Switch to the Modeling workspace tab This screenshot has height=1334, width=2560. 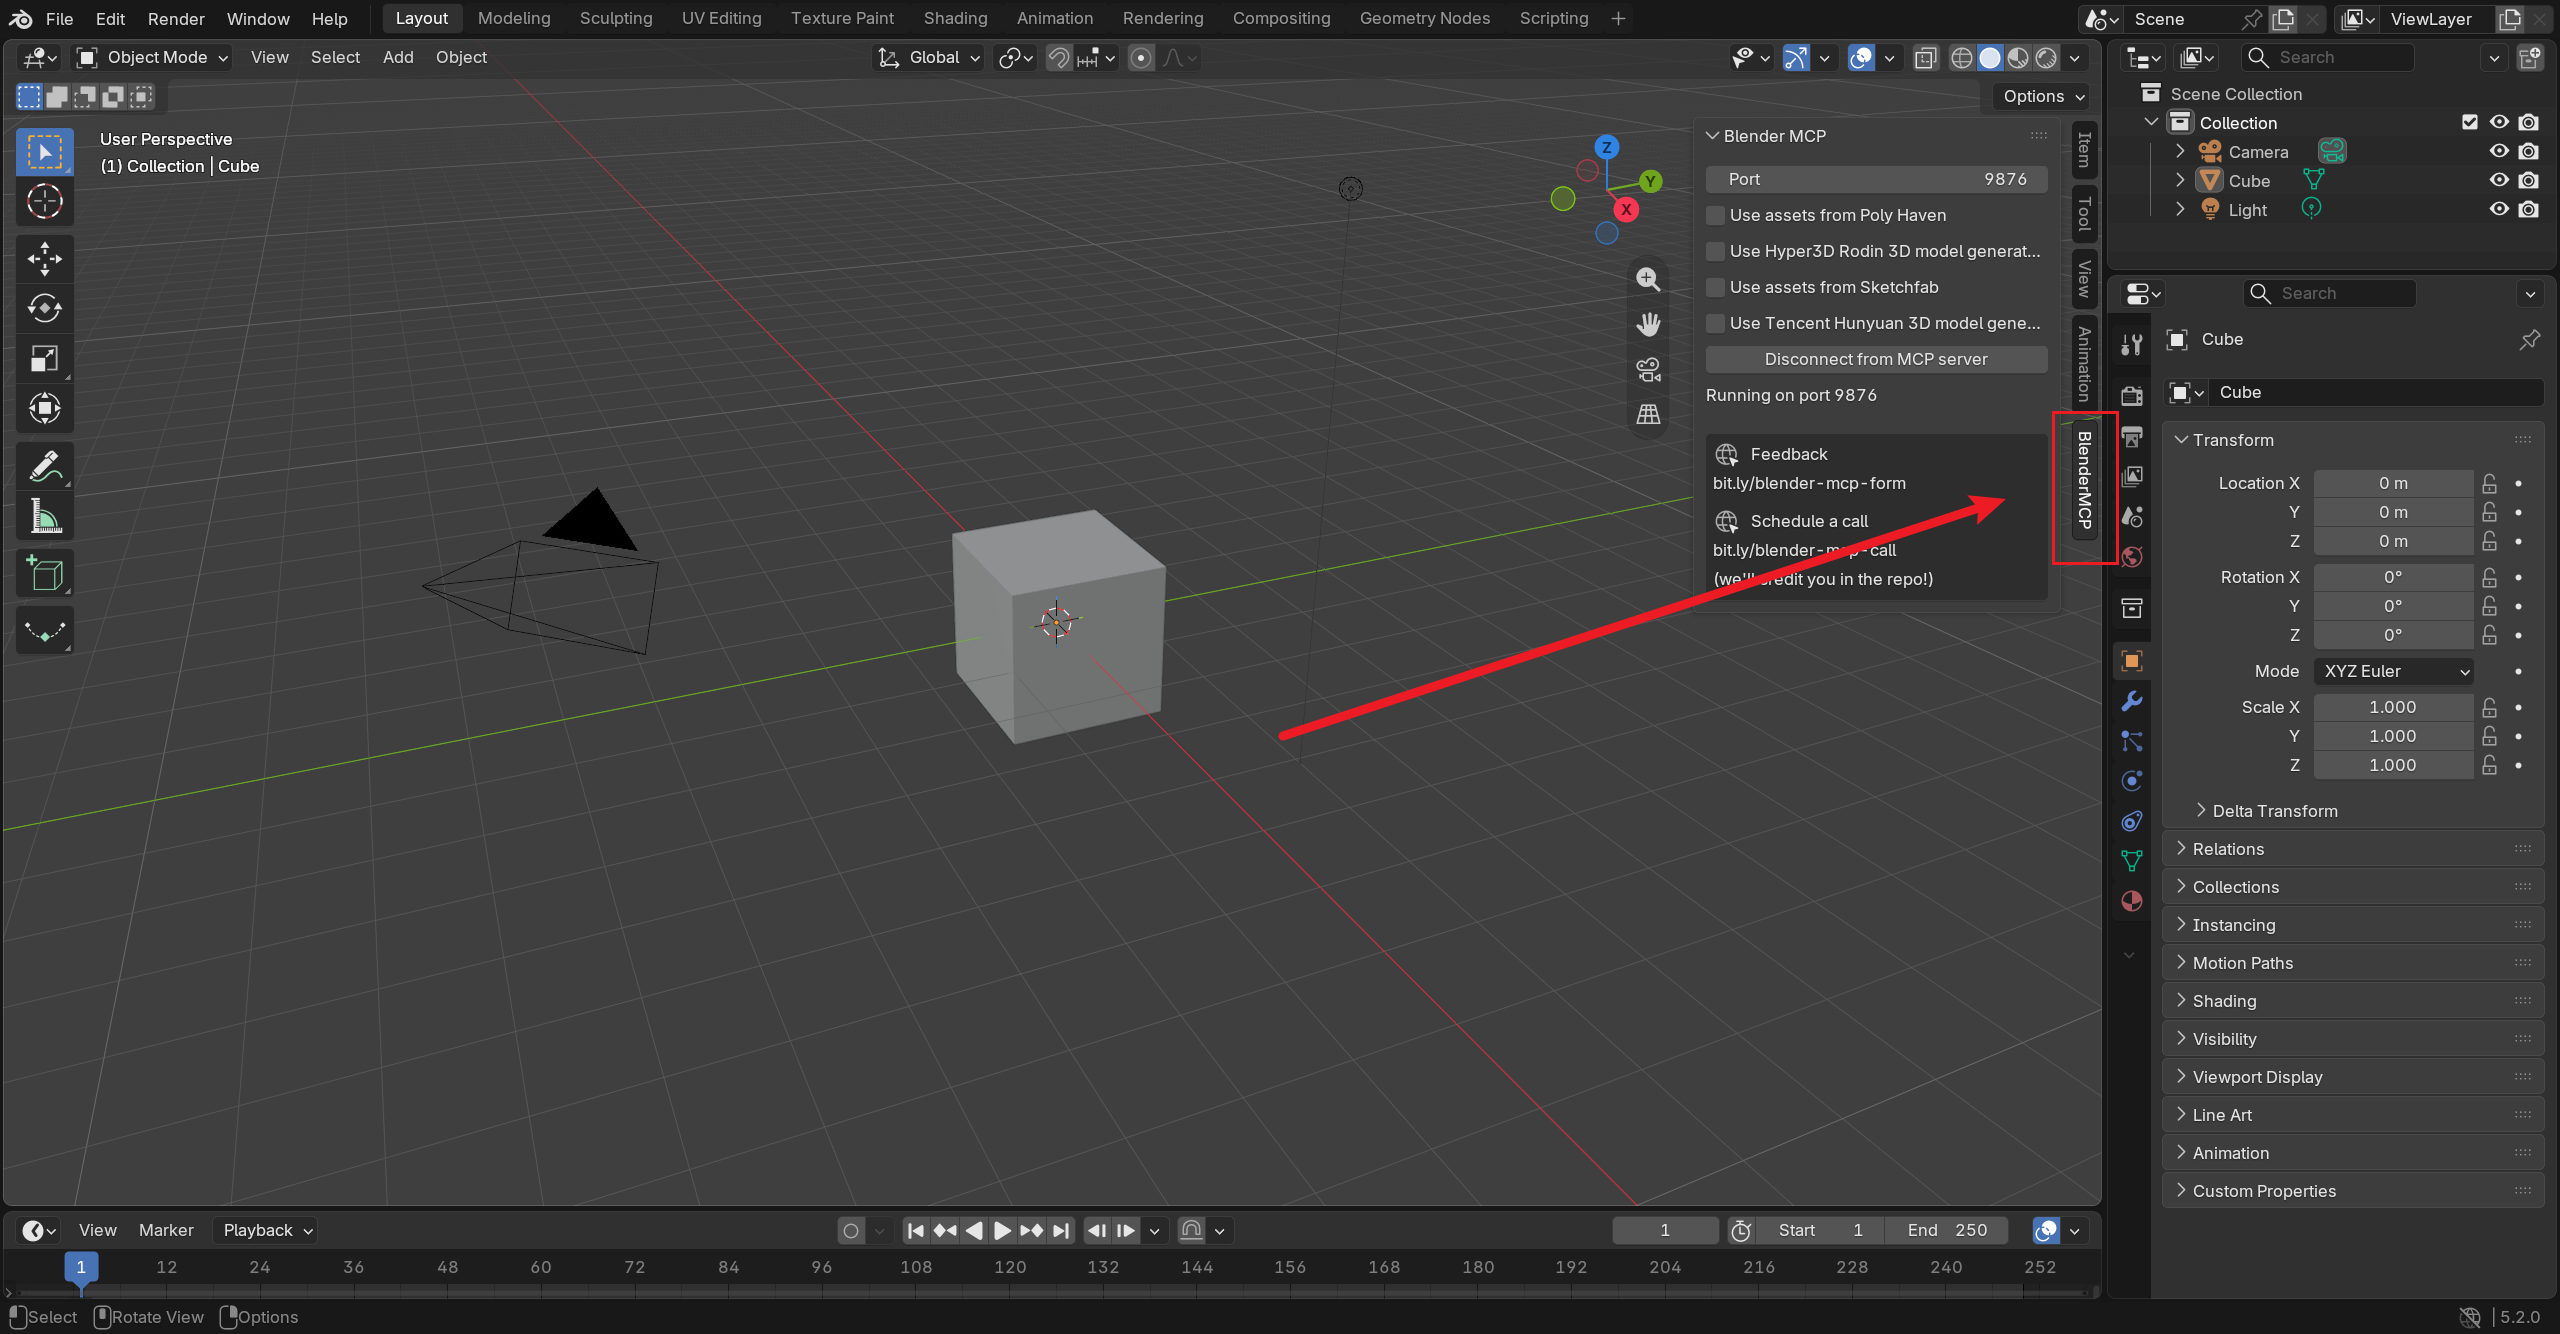point(514,18)
